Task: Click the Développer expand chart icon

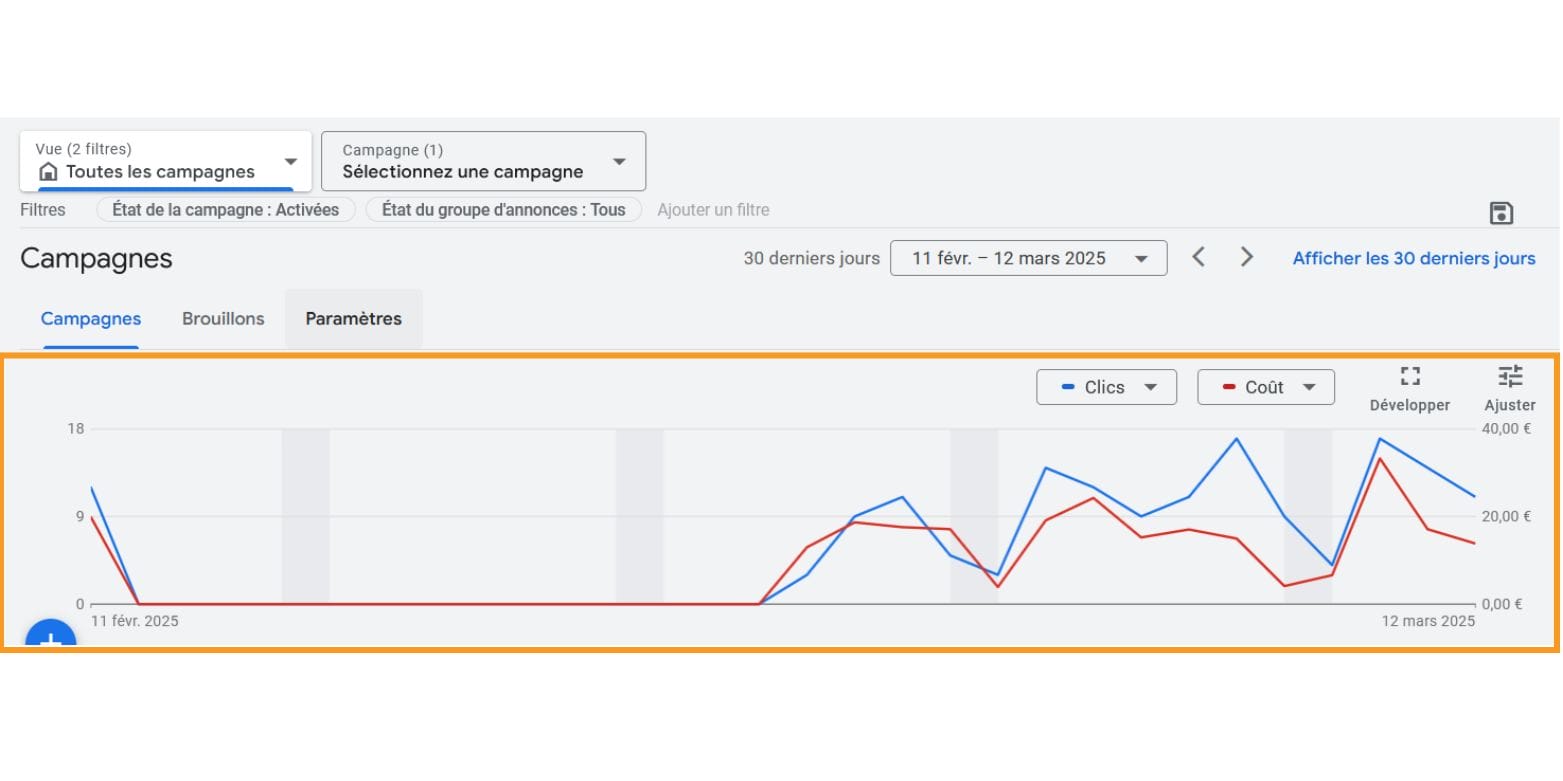Action: click(x=1410, y=377)
